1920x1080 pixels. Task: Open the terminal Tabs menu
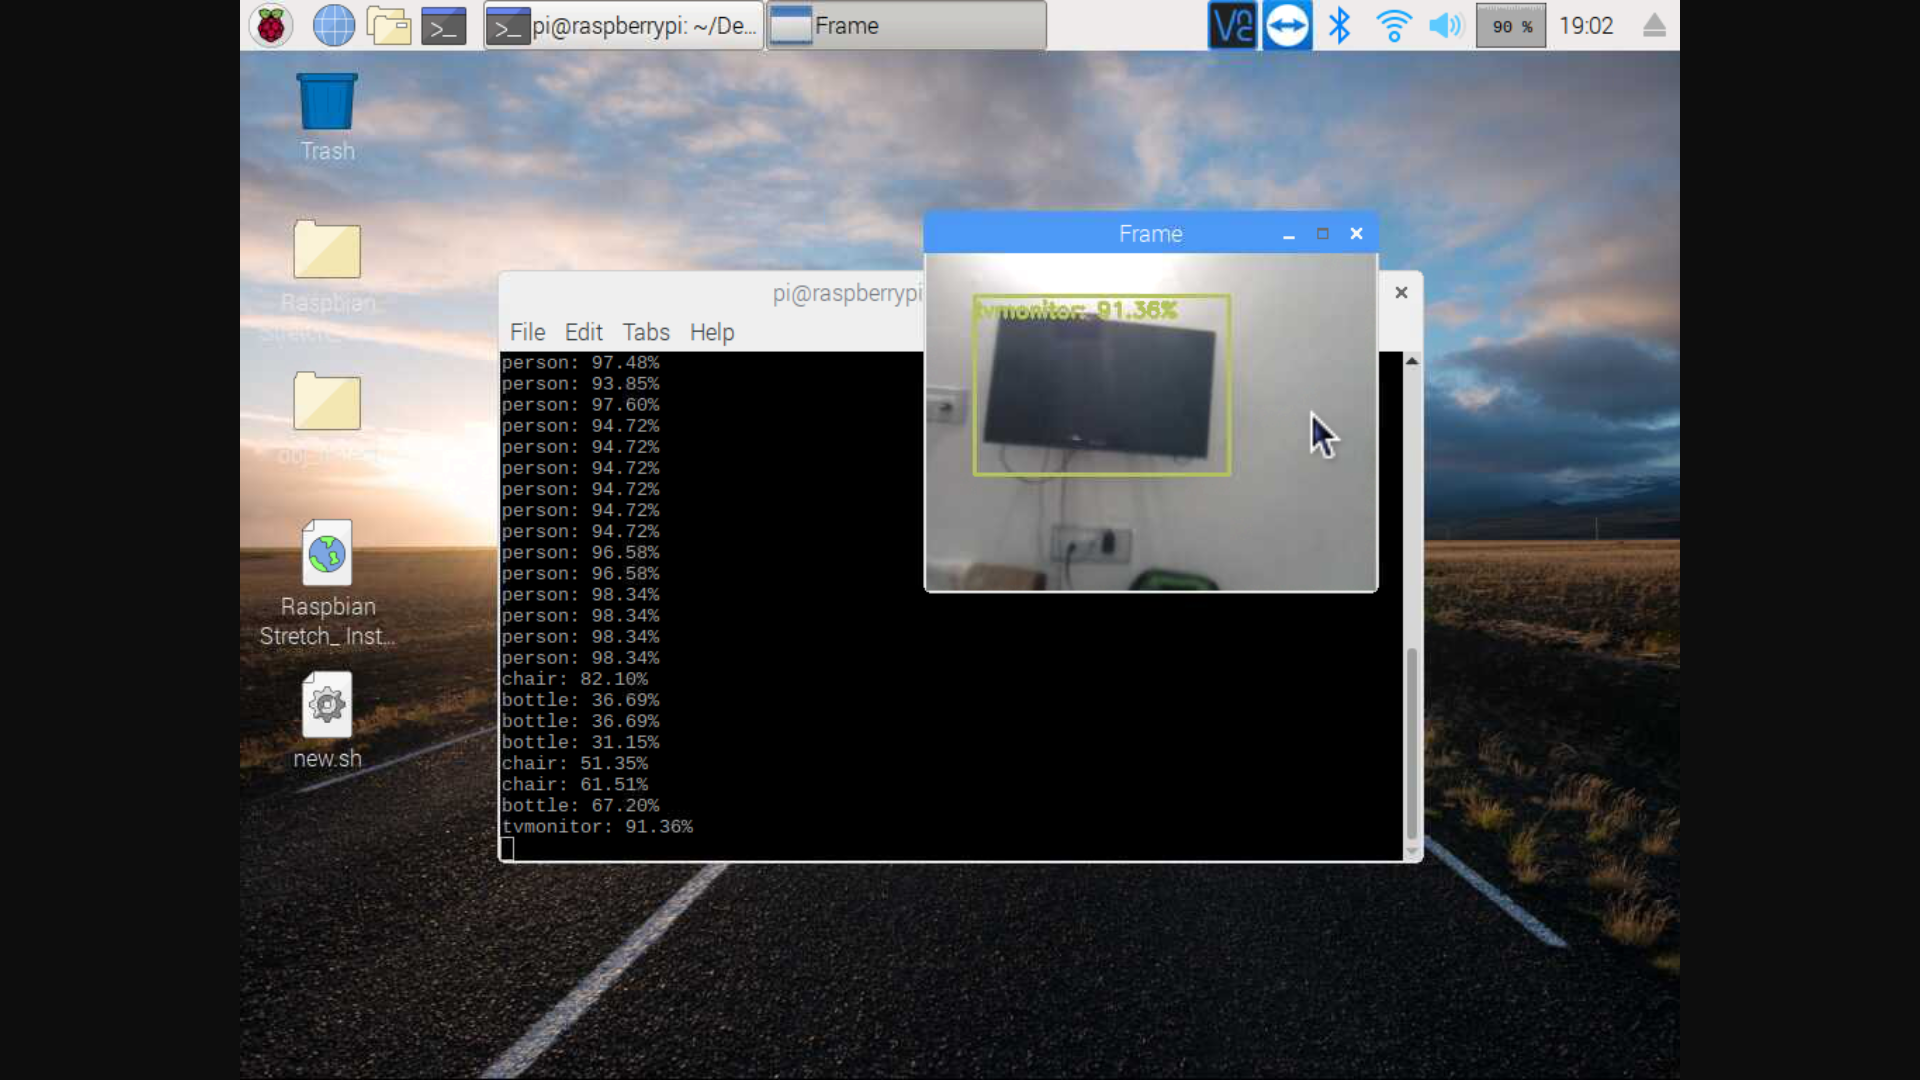[645, 332]
